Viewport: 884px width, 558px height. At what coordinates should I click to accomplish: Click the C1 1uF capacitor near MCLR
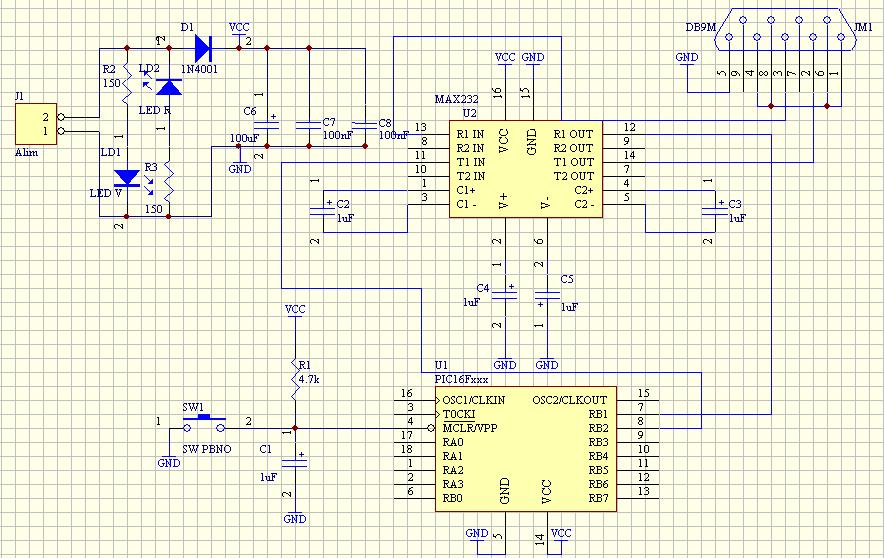(x=295, y=463)
